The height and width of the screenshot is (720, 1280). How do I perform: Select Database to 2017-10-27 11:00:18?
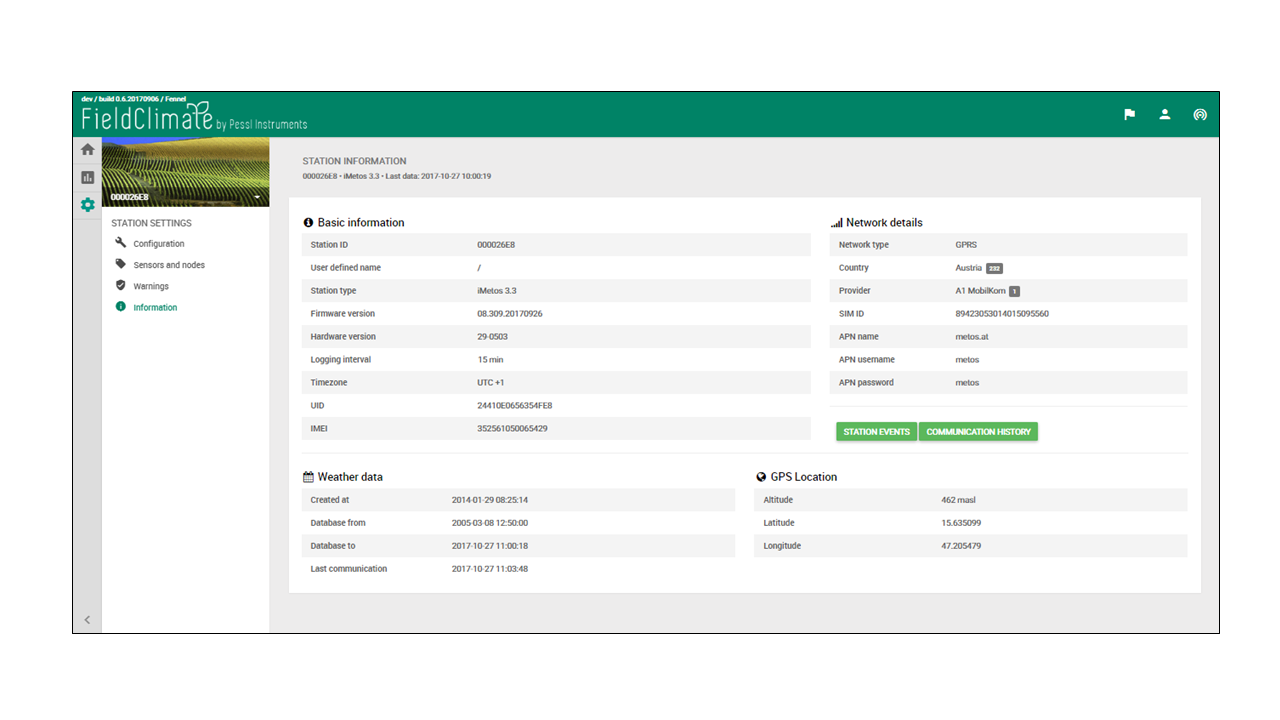490,546
